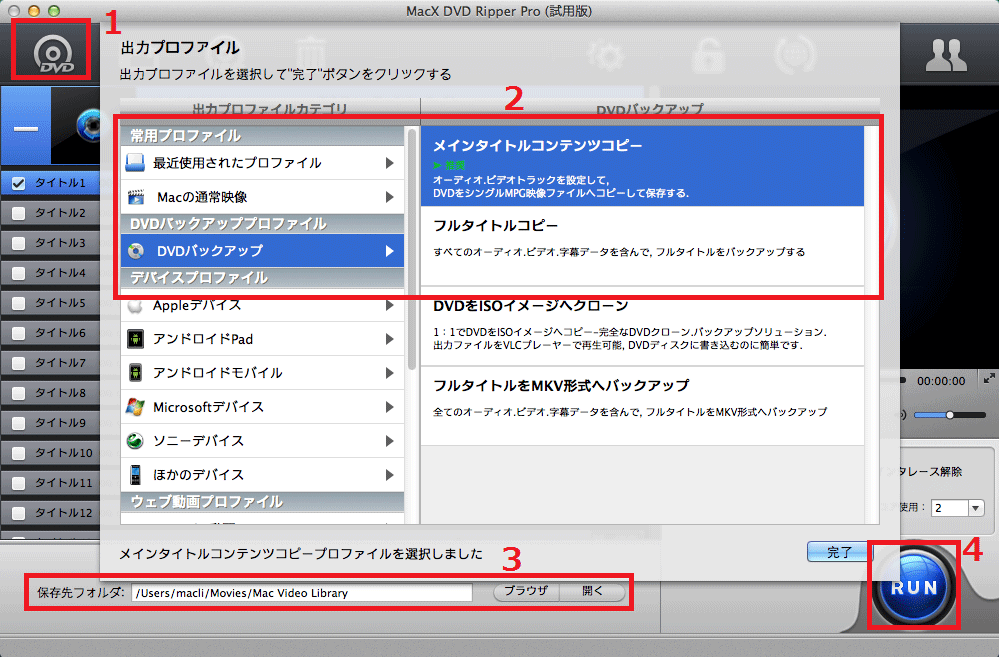The width and height of the screenshot is (999, 657).
Task: Click the 完了 button
Action: click(x=837, y=552)
